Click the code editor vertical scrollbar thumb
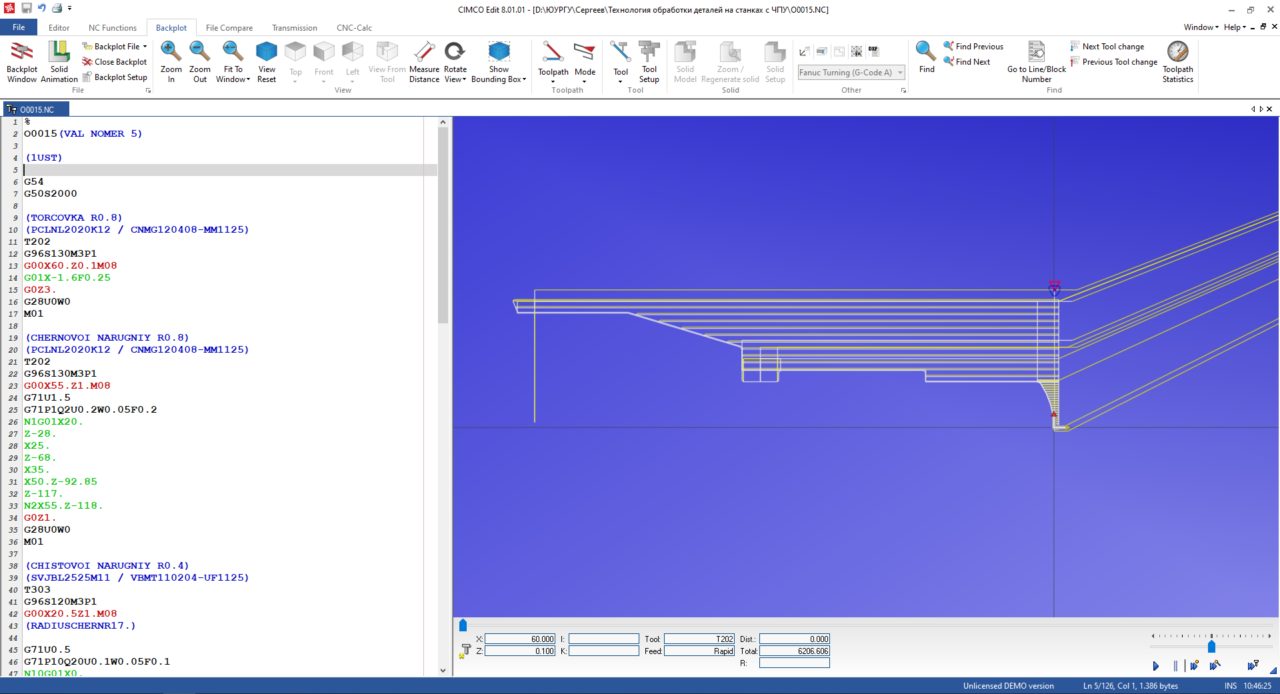 point(443,225)
